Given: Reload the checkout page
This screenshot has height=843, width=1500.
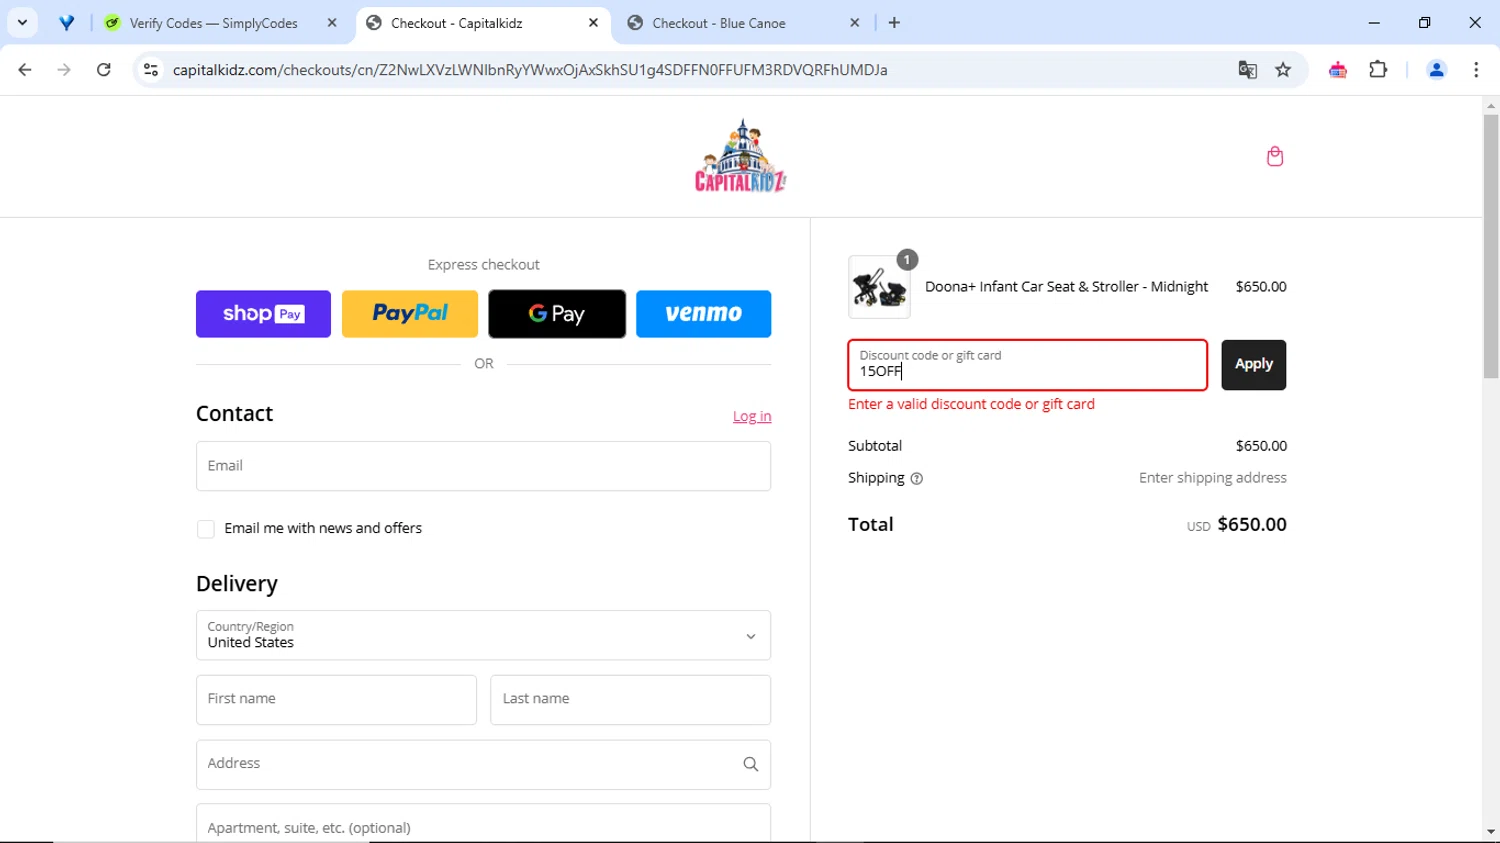Looking at the screenshot, I should [104, 70].
